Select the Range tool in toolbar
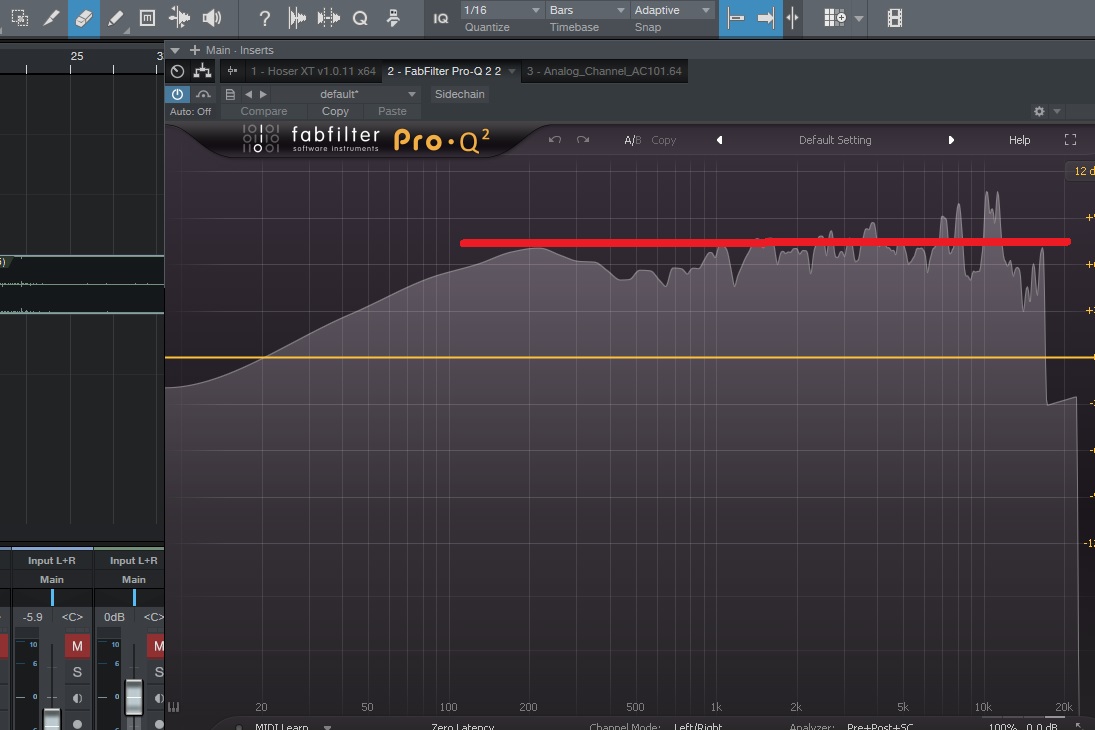Image resolution: width=1095 pixels, height=730 pixels. coord(20,17)
